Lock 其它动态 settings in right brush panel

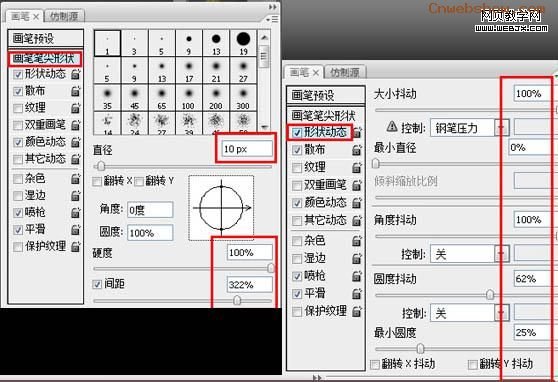click(x=357, y=221)
